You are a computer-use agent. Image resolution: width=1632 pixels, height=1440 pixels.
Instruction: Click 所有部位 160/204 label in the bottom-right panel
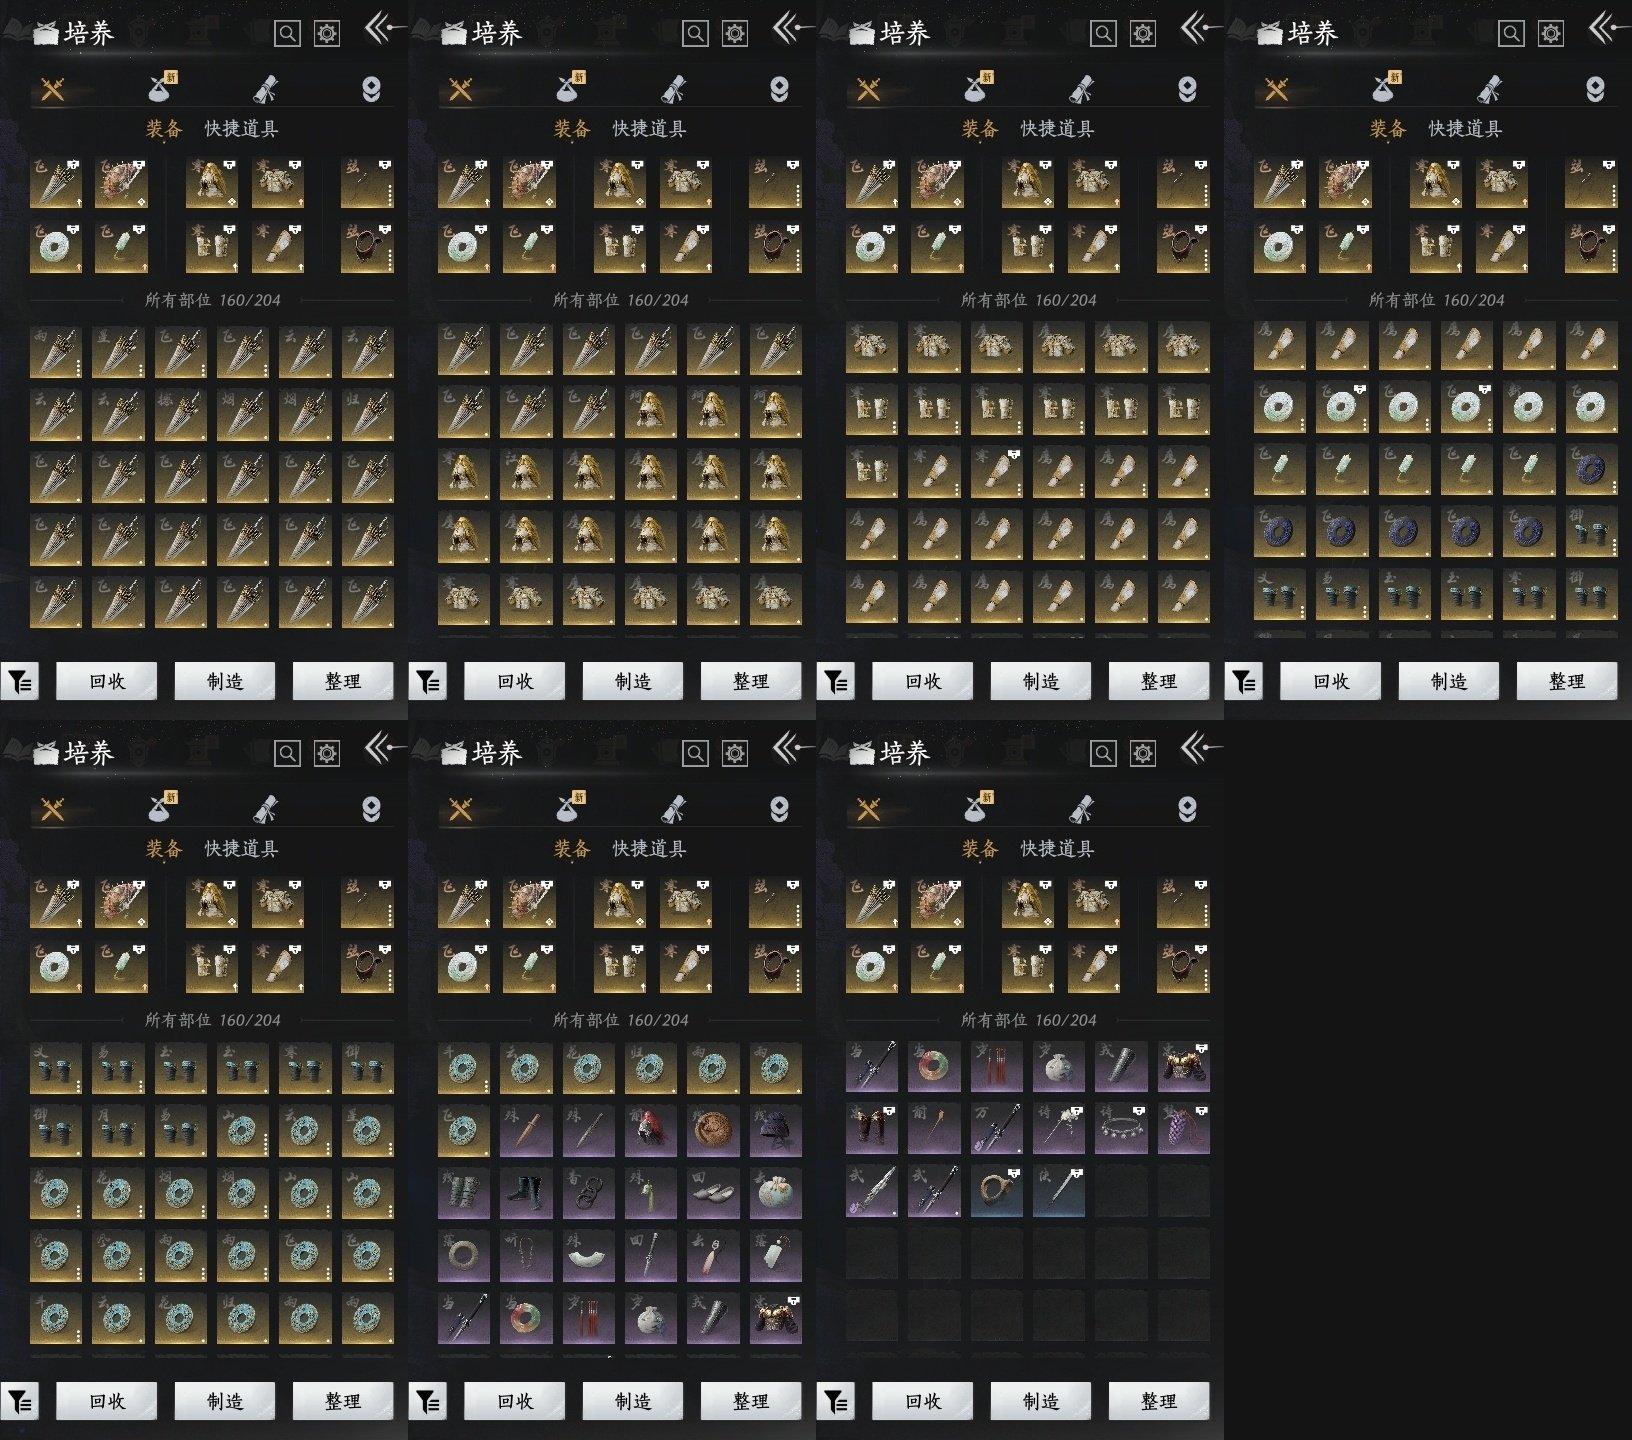click(x=1028, y=1020)
